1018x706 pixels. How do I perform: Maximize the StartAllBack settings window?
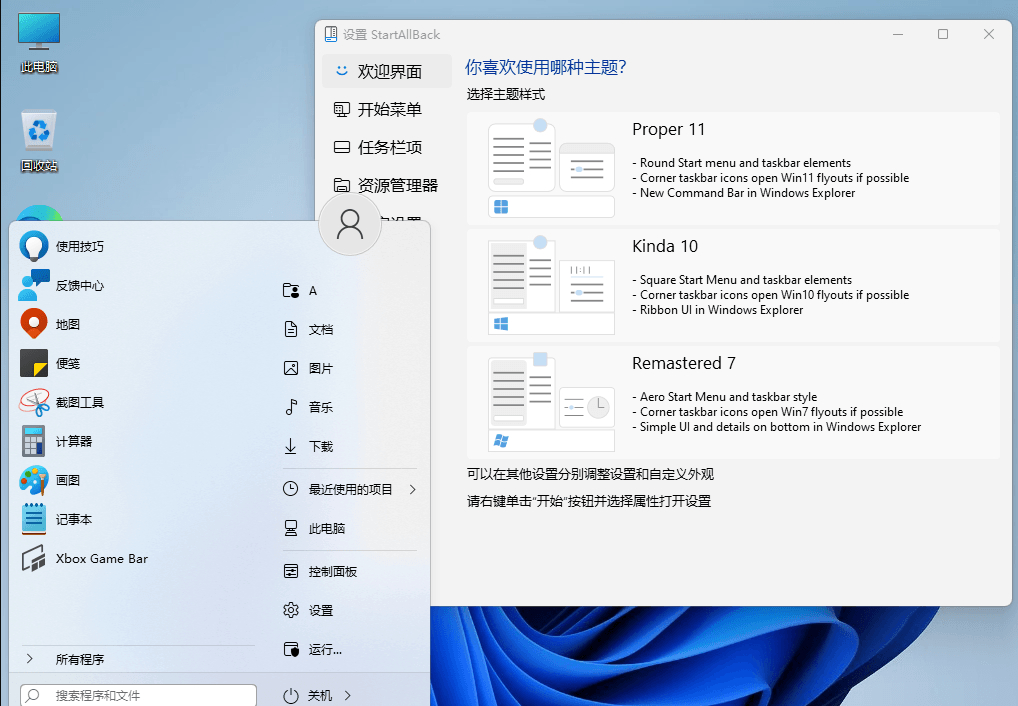click(x=943, y=34)
